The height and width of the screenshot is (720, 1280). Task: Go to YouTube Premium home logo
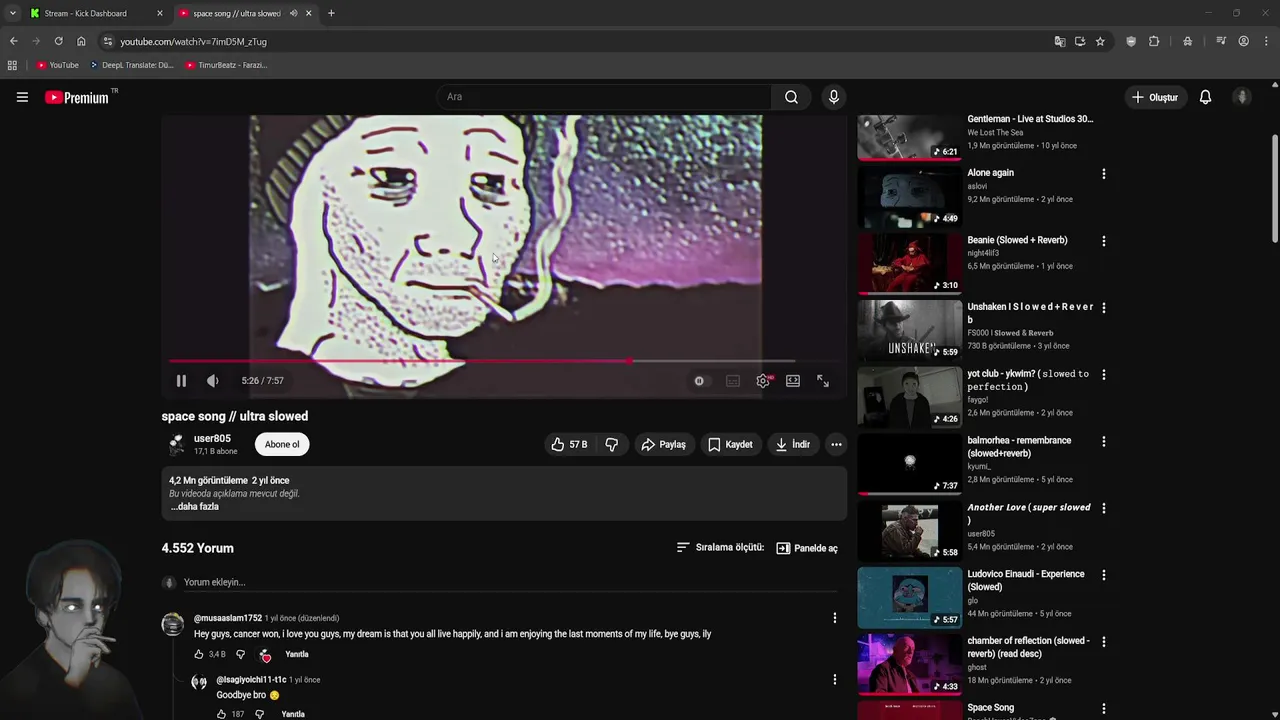[77, 97]
